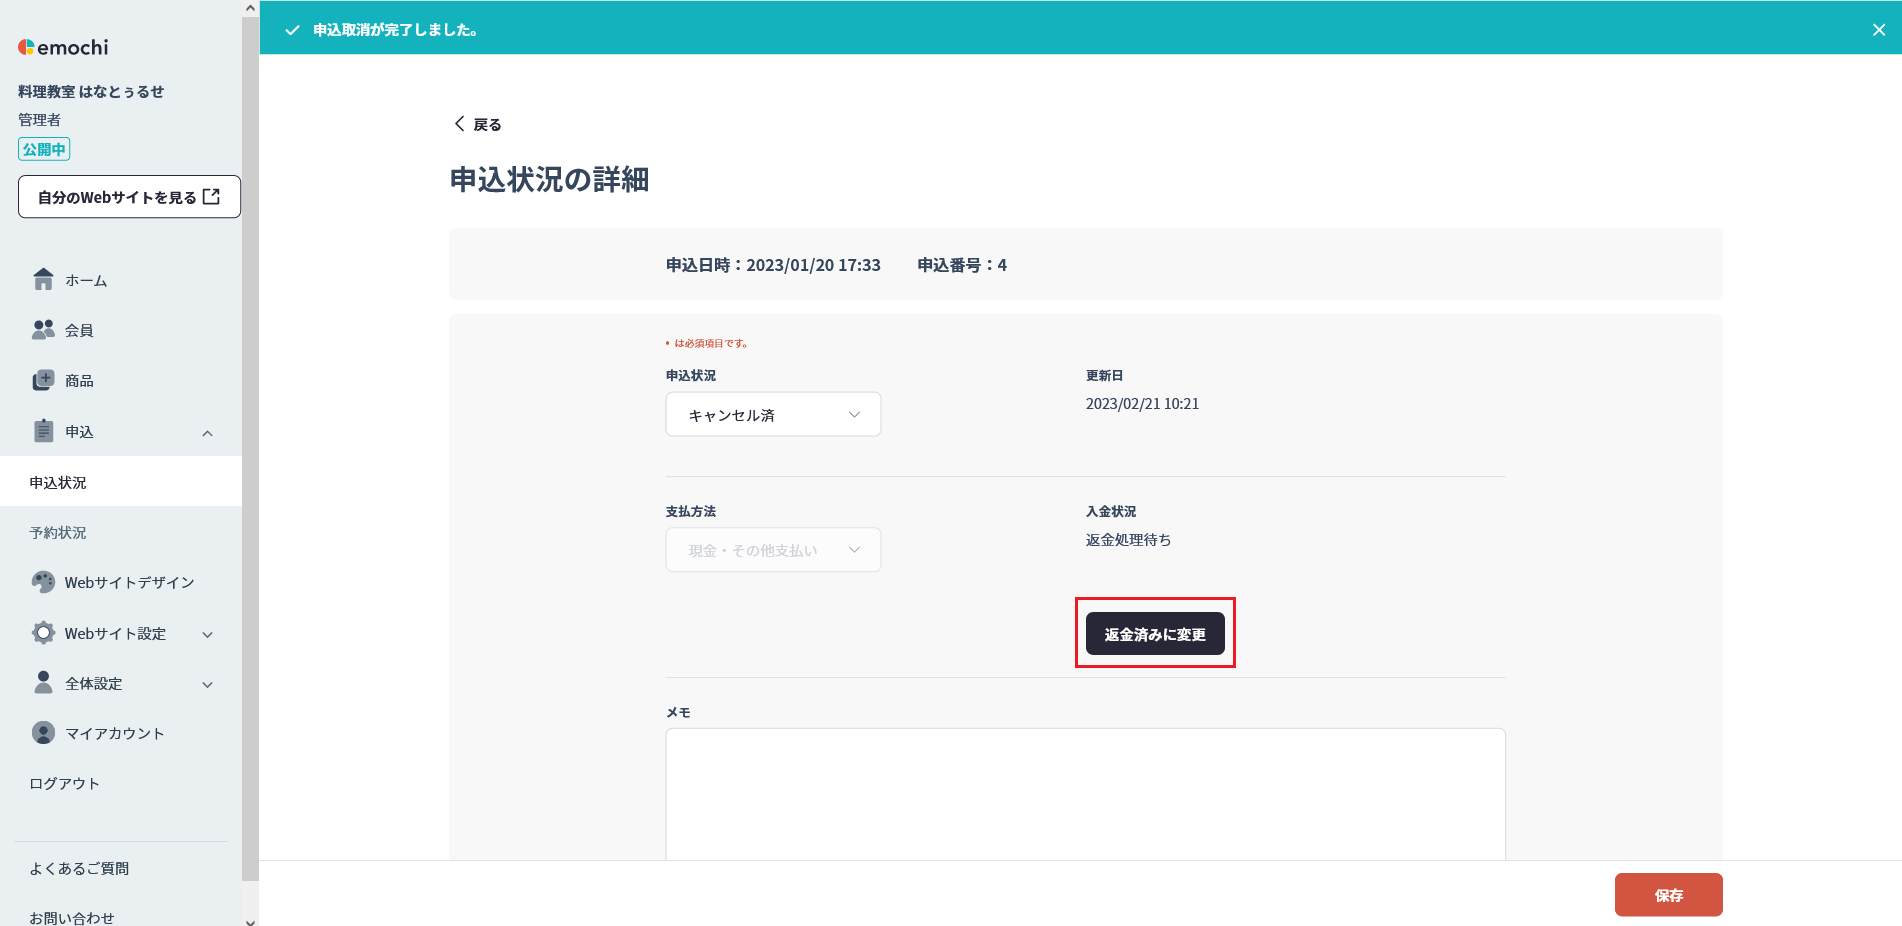Viewport: 1902px width, 926px height.
Task: Click the emochi logo
Action: click(63, 47)
